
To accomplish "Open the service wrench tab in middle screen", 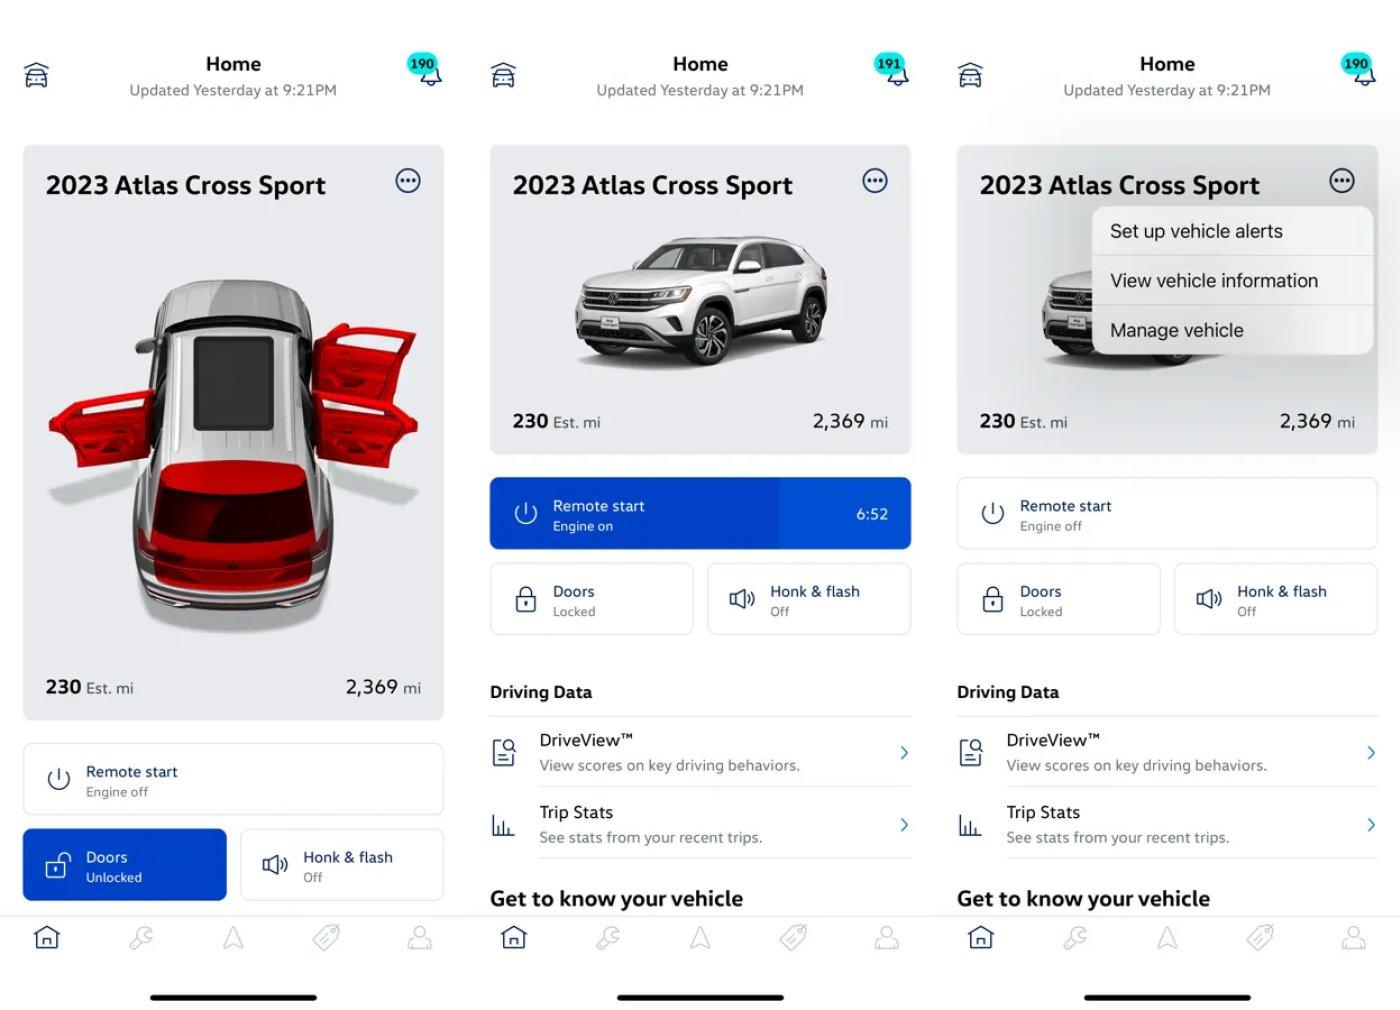I will pyautogui.click(x=608, y=938).
